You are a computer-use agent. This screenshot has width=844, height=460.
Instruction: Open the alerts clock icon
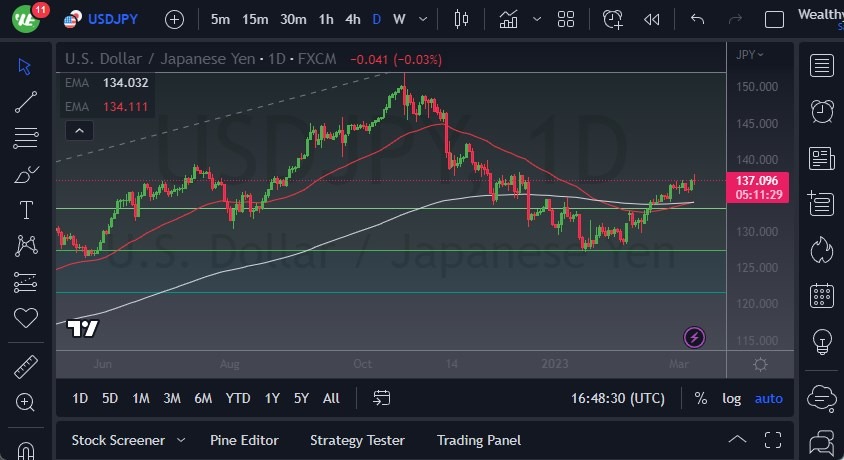coord(822,111)
